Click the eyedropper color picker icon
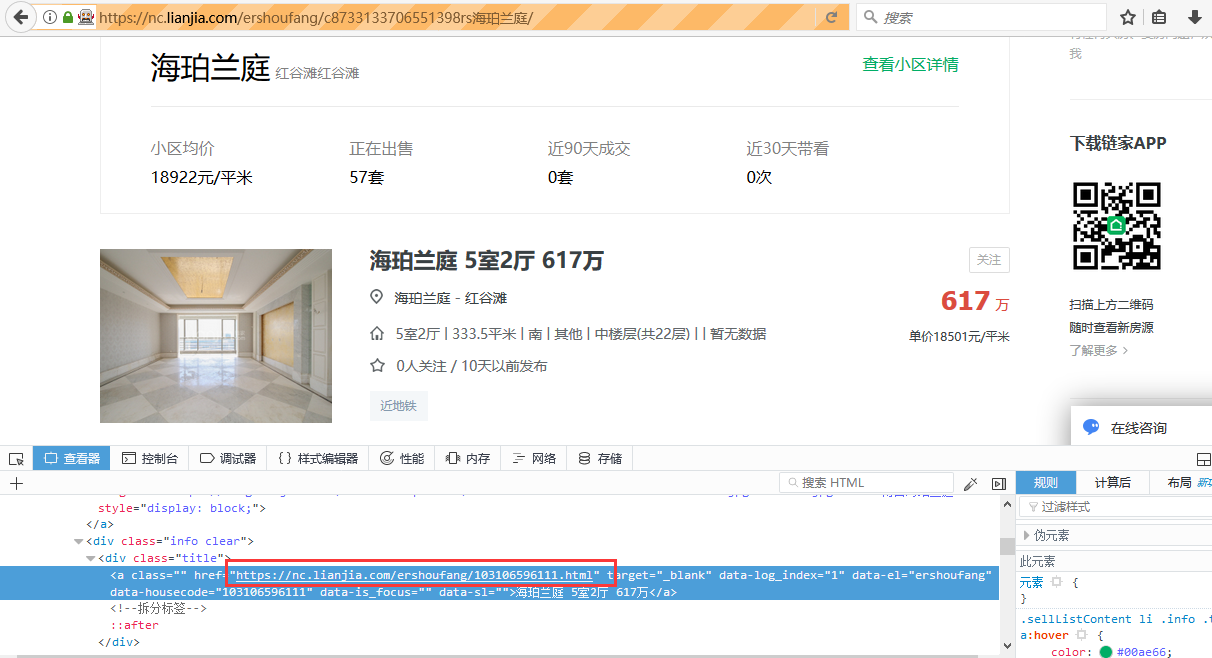 pyautogui.click(x=970, y=483)
